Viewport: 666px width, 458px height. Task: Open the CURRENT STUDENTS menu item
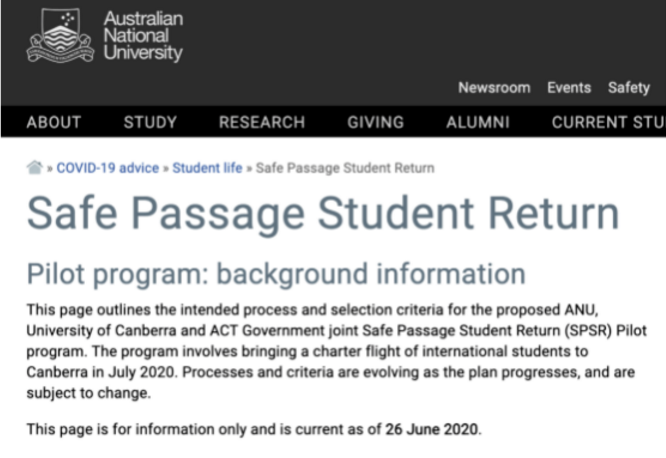click(x=608, y=122)
